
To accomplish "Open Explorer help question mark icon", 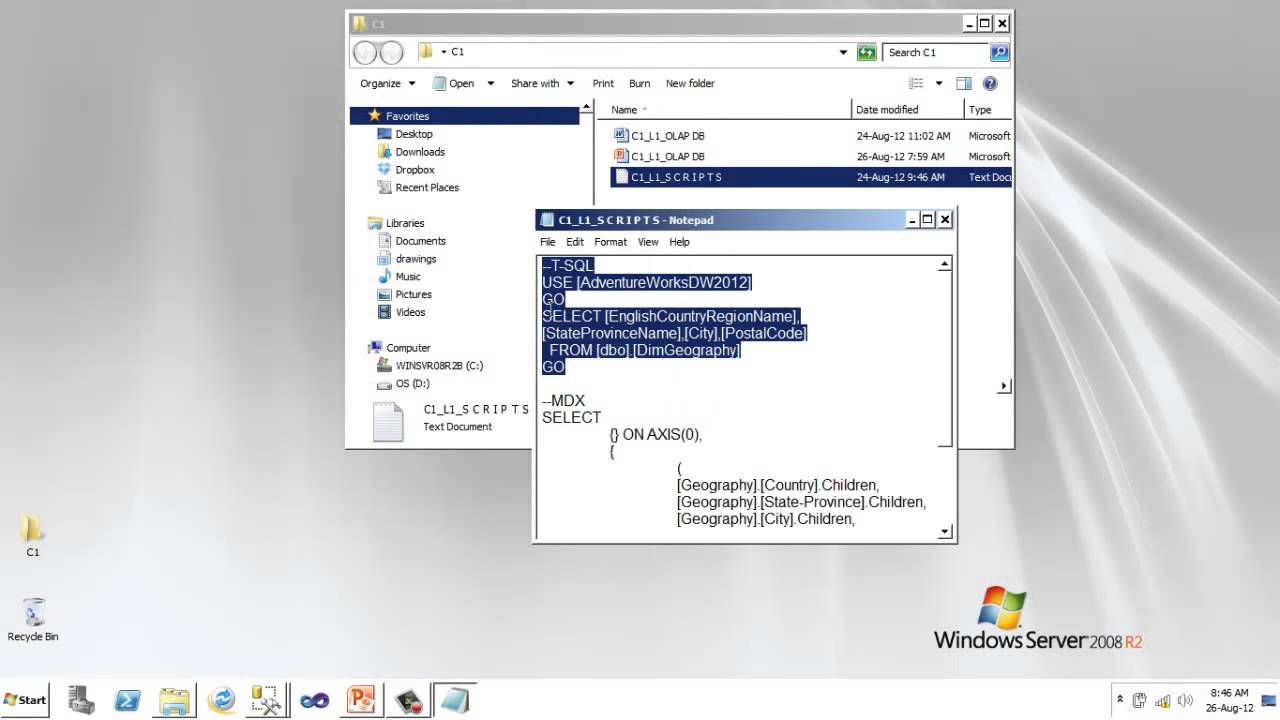I will coord(990,84).
